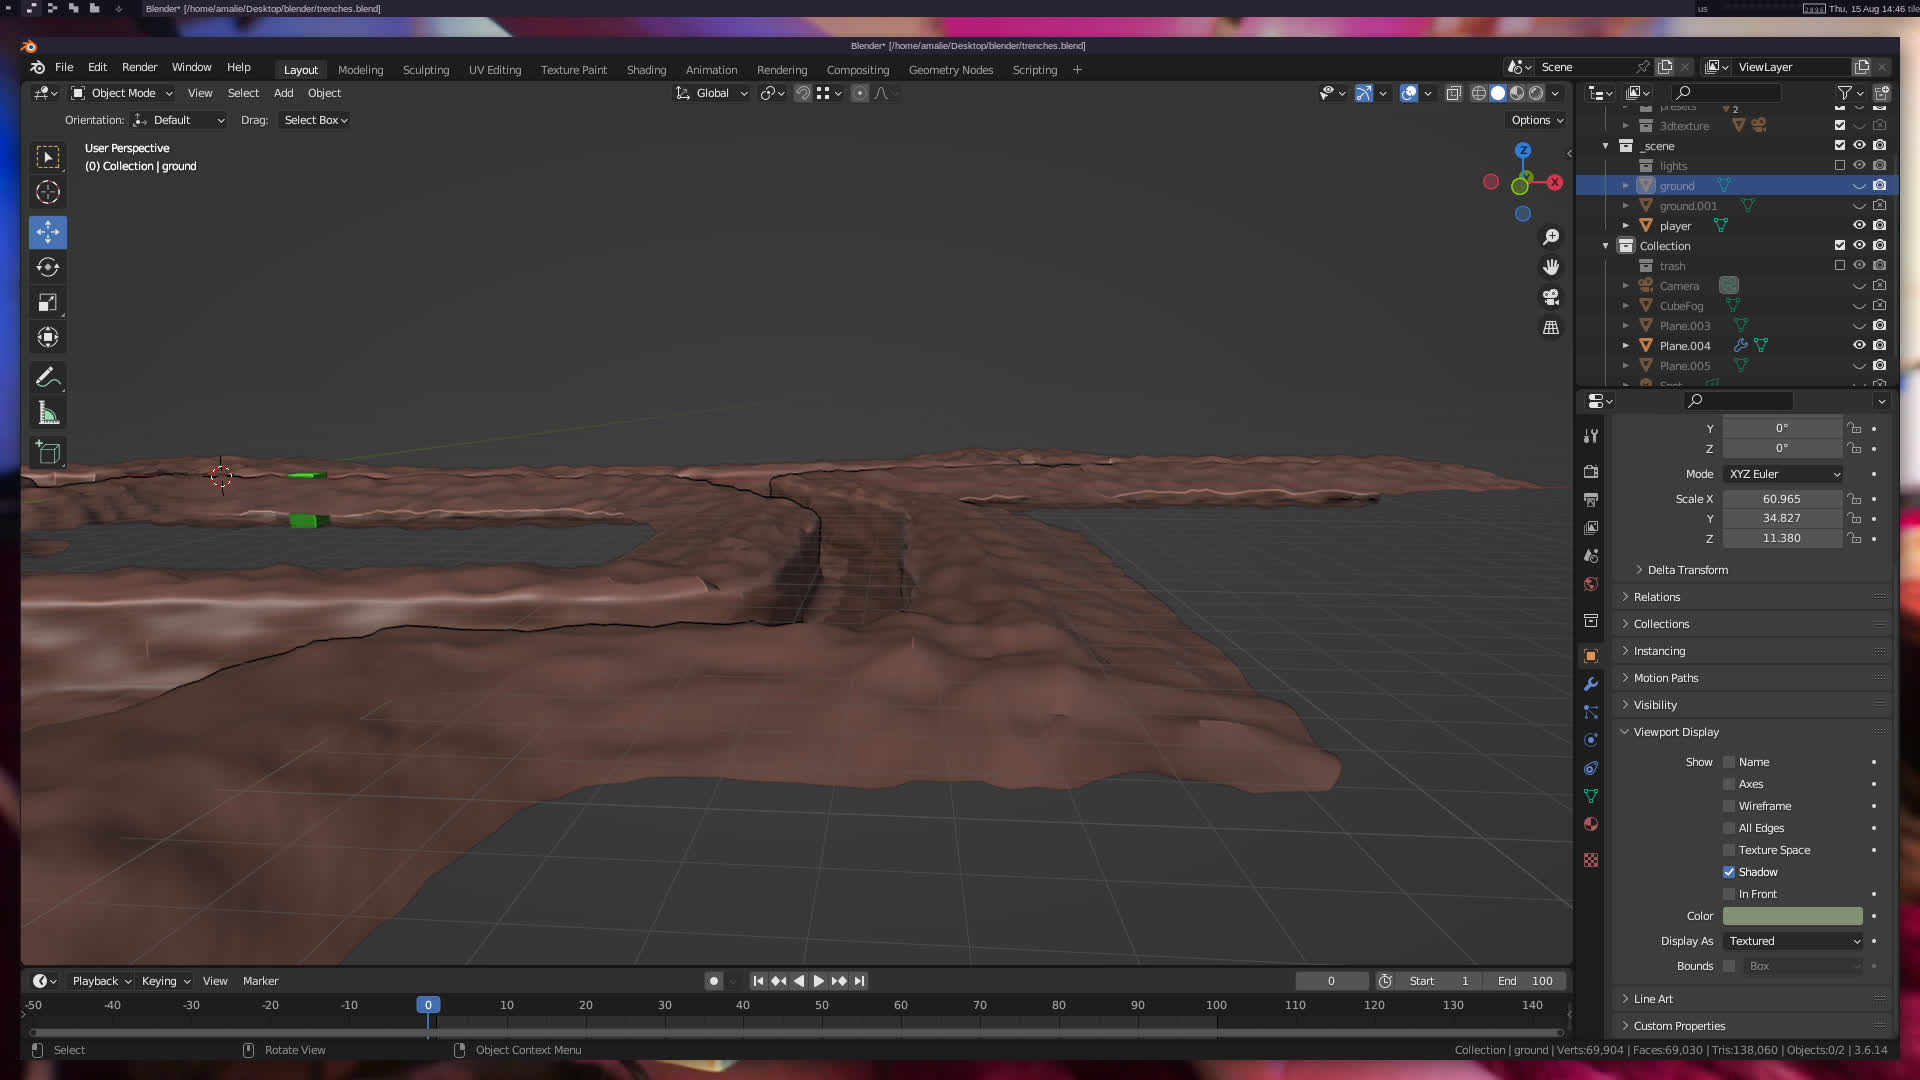Open Material properties tab

tap(1591, 824)
